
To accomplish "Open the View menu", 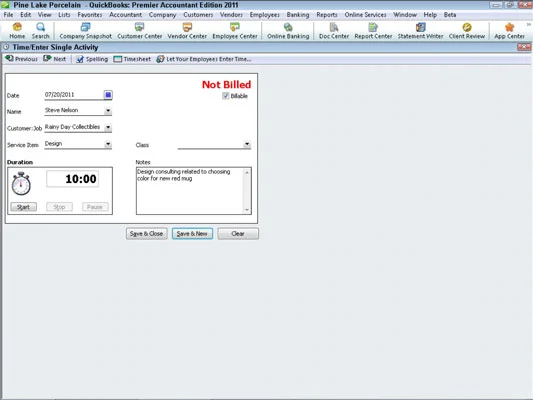I will pos(45,15).
